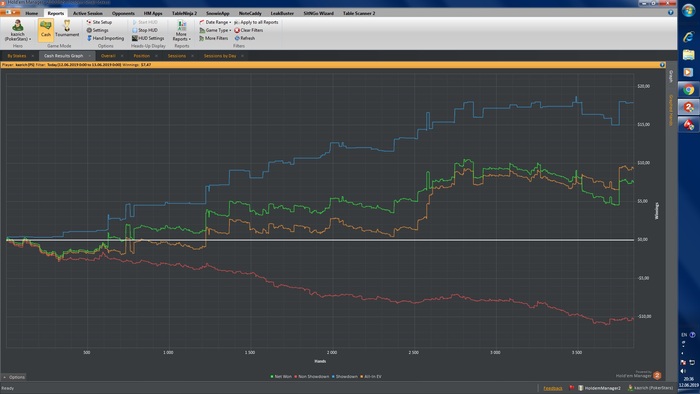
Task: Click HoldemManager2 database in status bar
Action: (600, 388)
